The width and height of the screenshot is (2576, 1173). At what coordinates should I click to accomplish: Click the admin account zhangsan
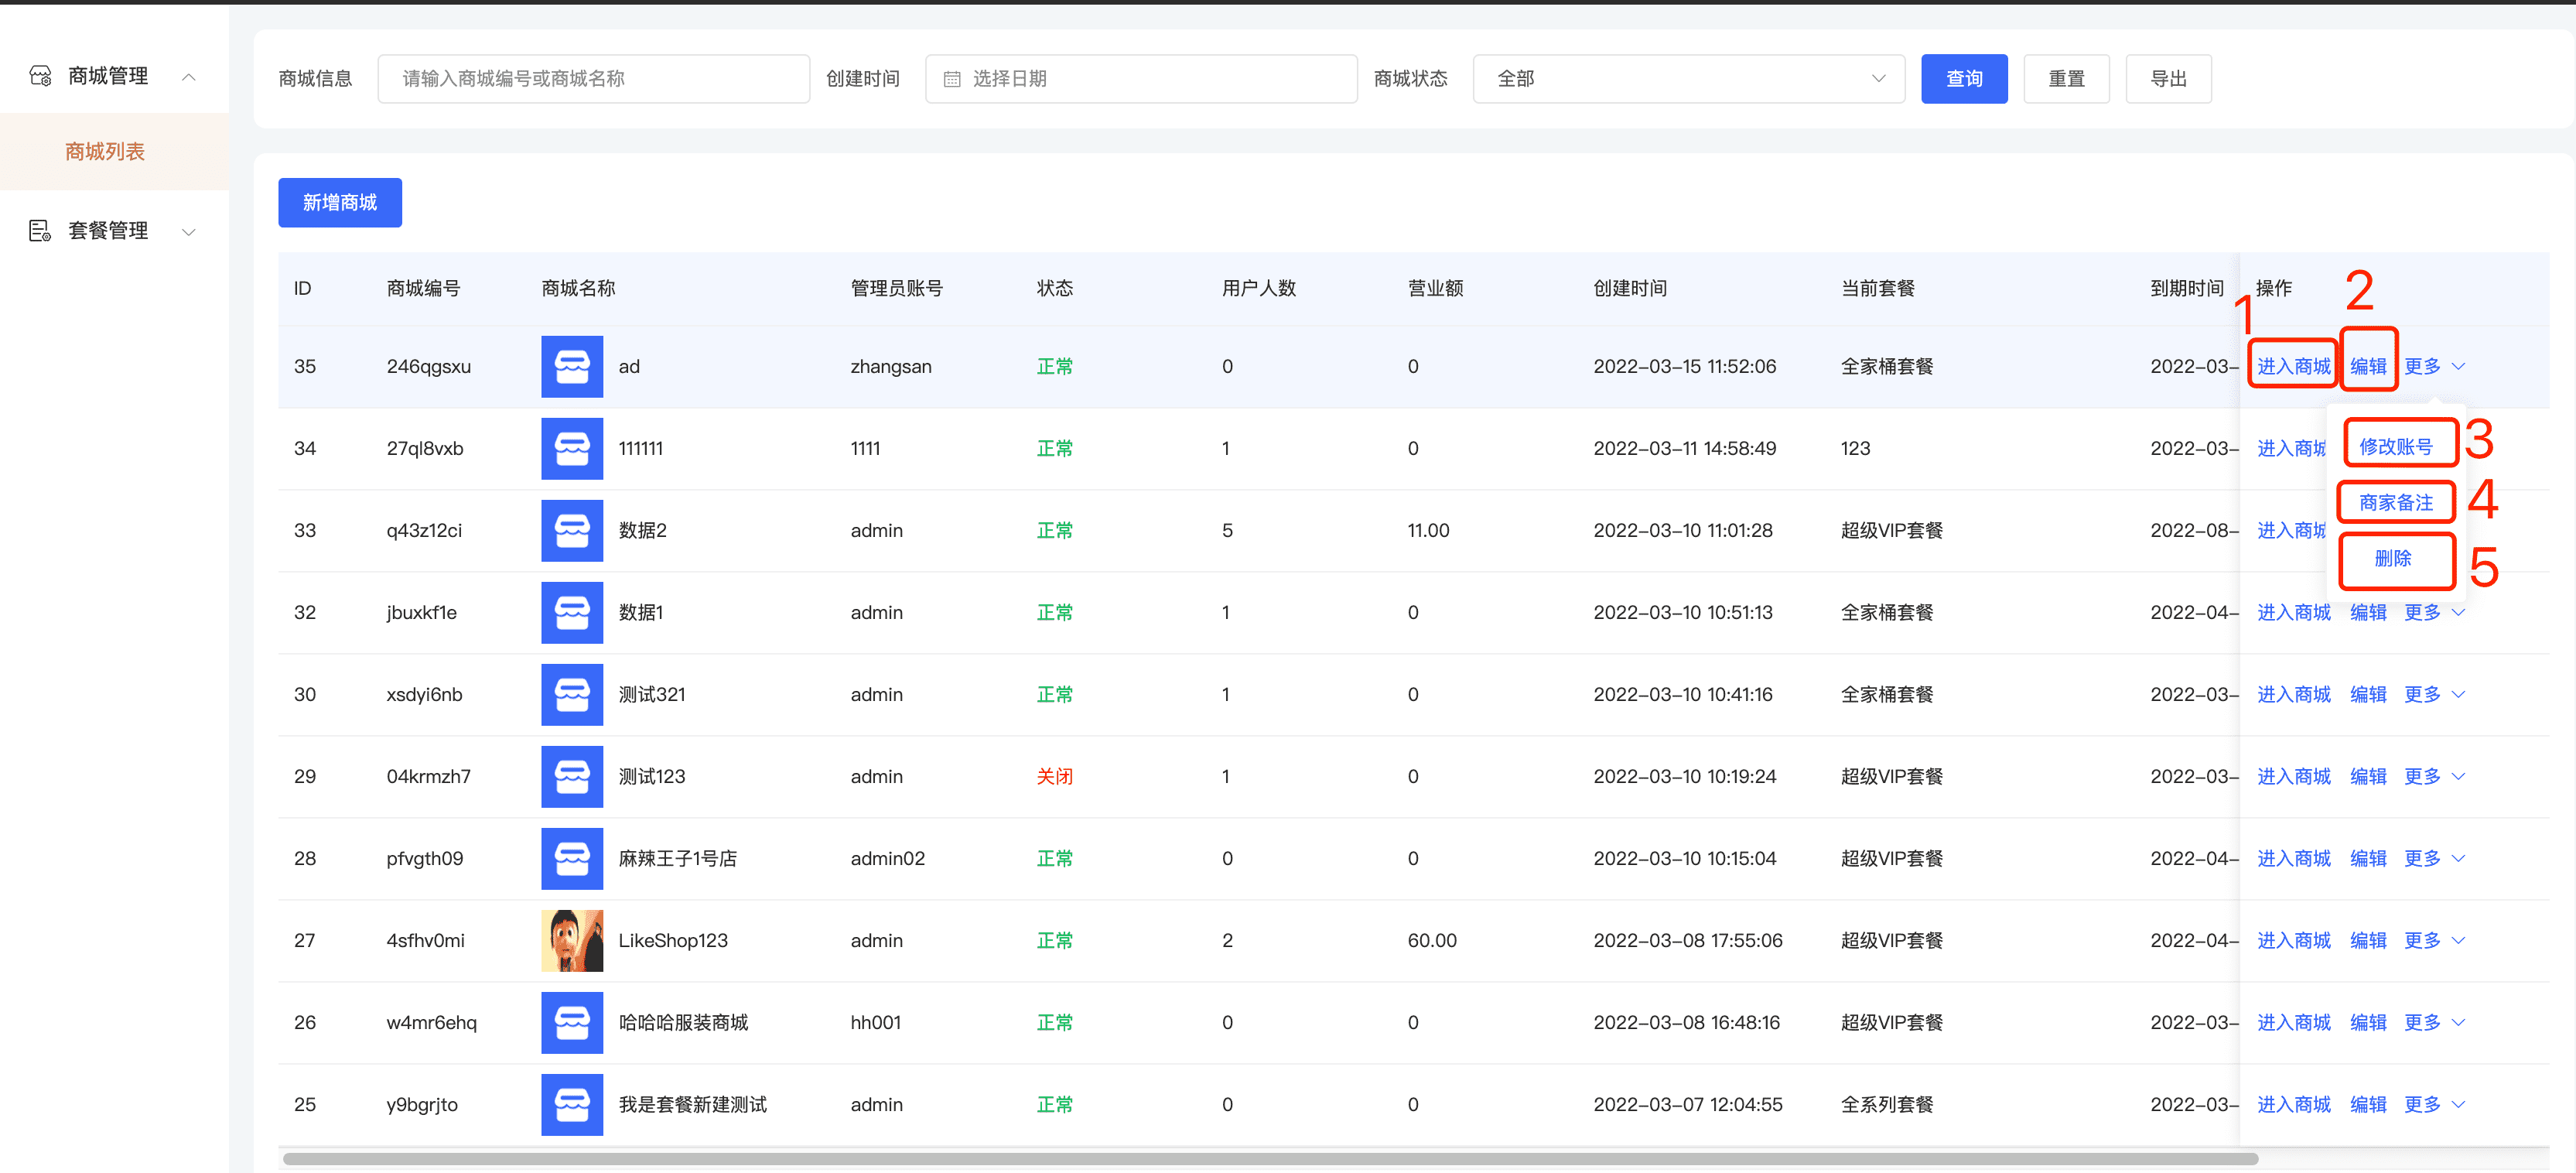coord(890,366)
